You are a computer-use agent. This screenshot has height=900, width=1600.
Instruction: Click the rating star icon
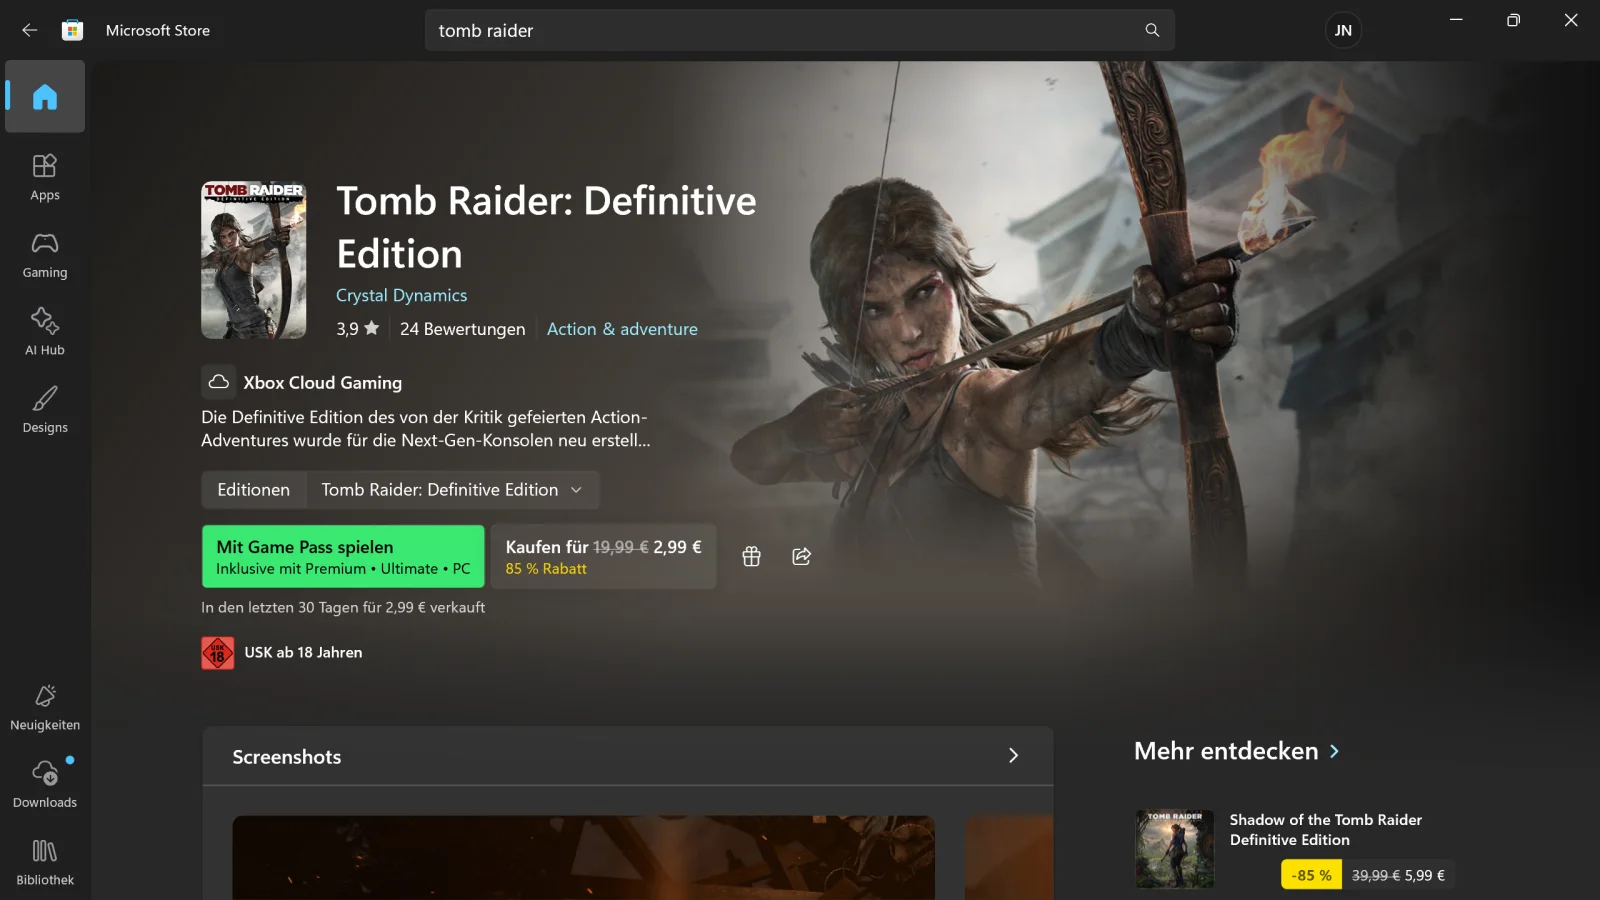coord(372,328)
